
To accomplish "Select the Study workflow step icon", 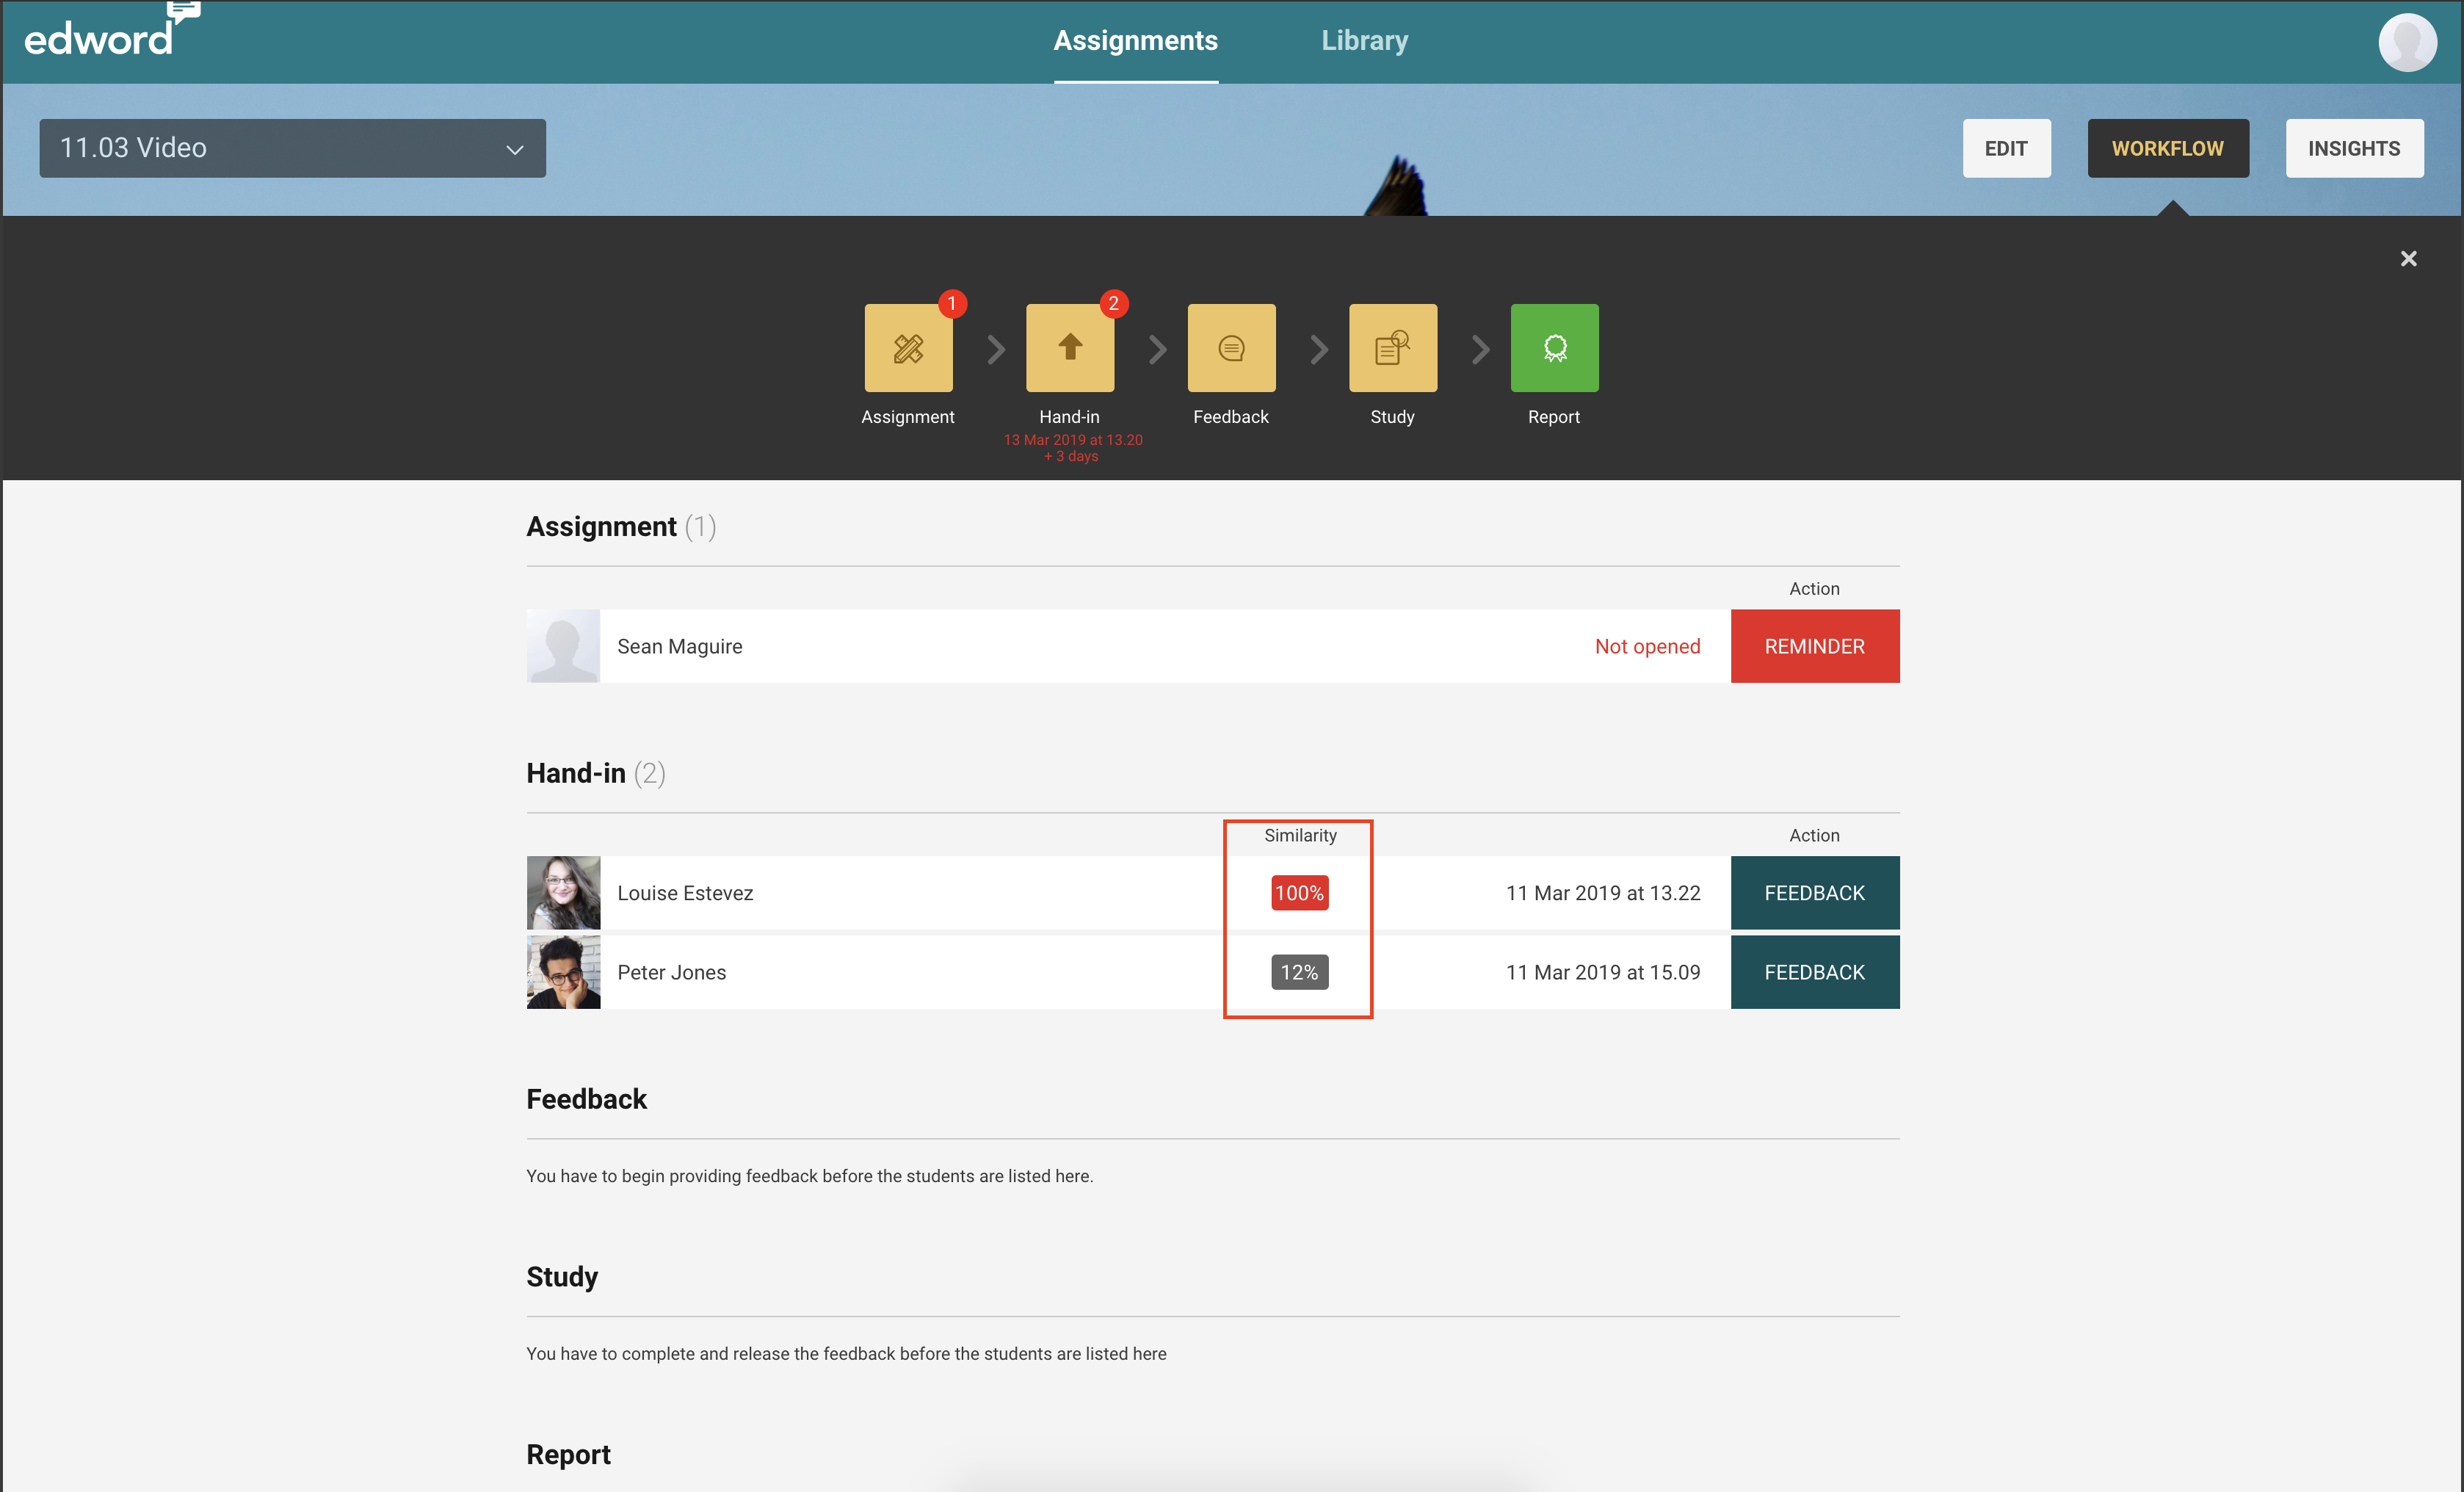I will [1392, 348].
